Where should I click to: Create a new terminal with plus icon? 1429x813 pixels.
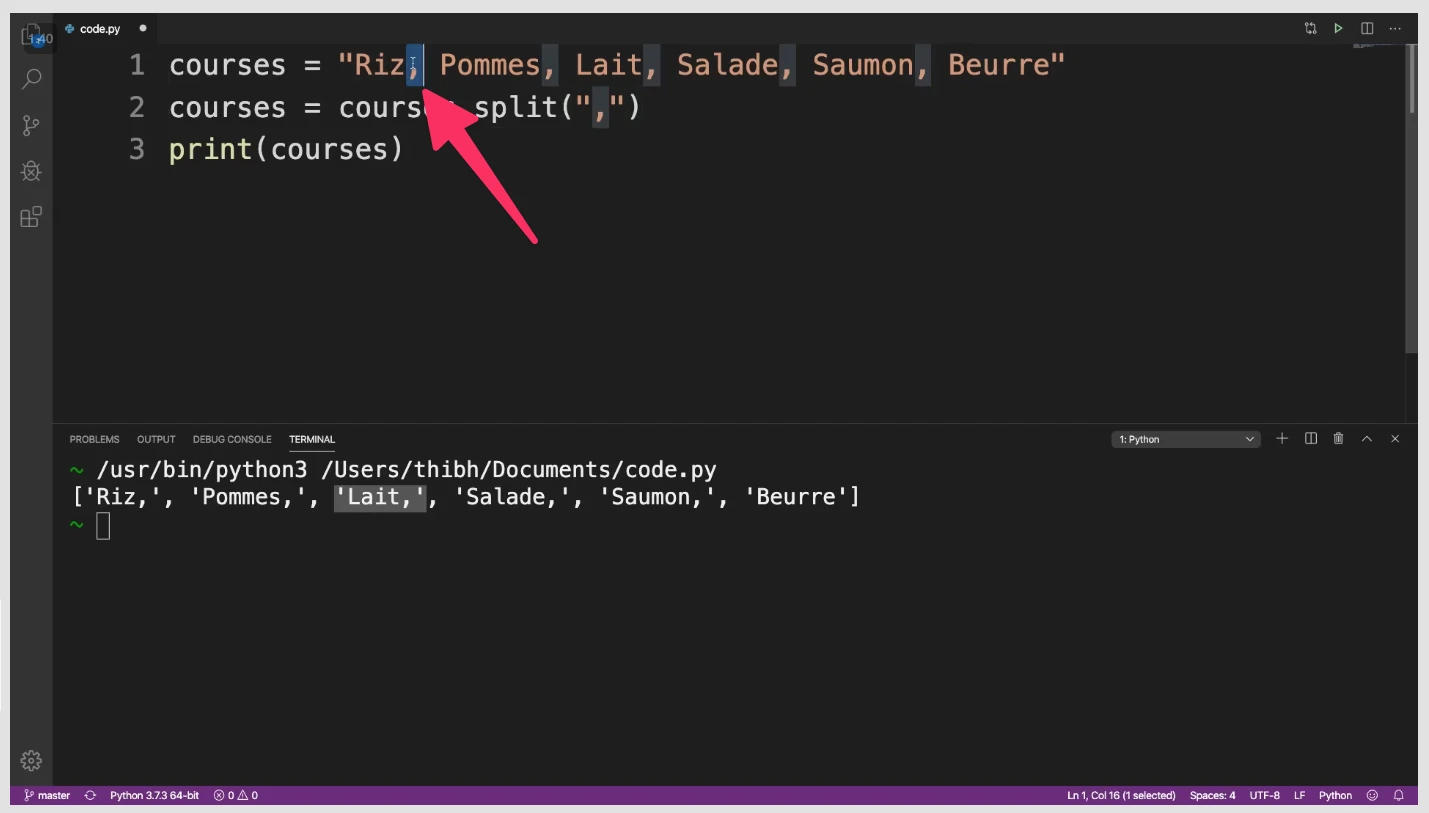1282,439
